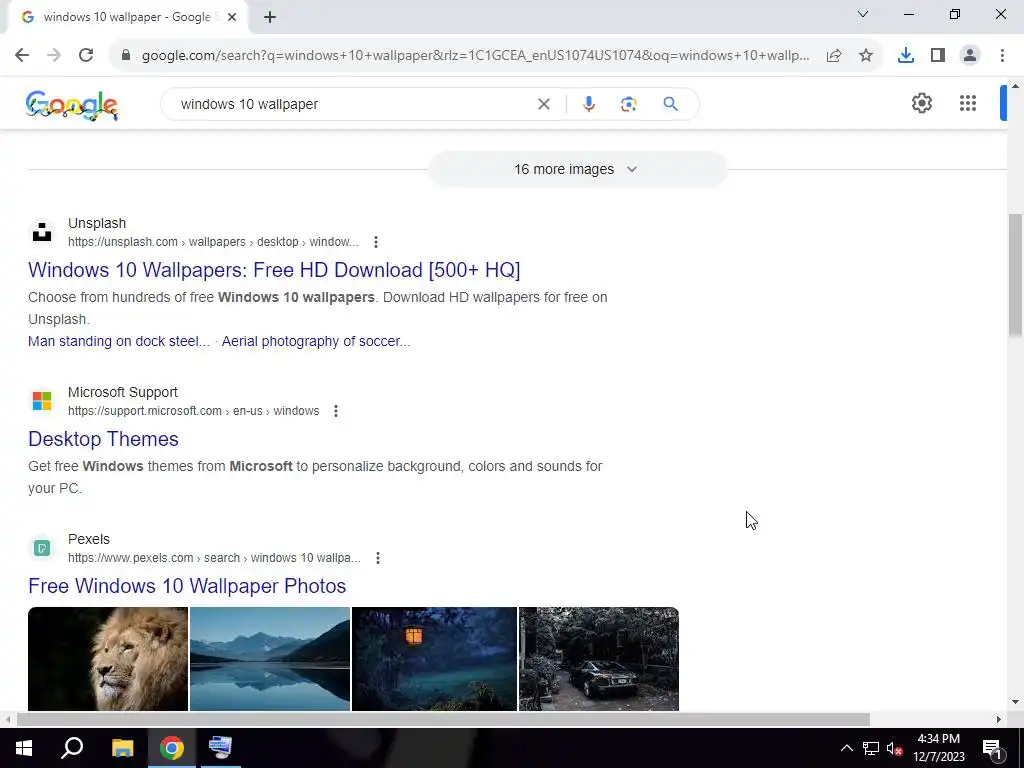Click the Pexels favicon
Image resolution: width=1024 pixels, height=768 pixels.
(42, 548)
